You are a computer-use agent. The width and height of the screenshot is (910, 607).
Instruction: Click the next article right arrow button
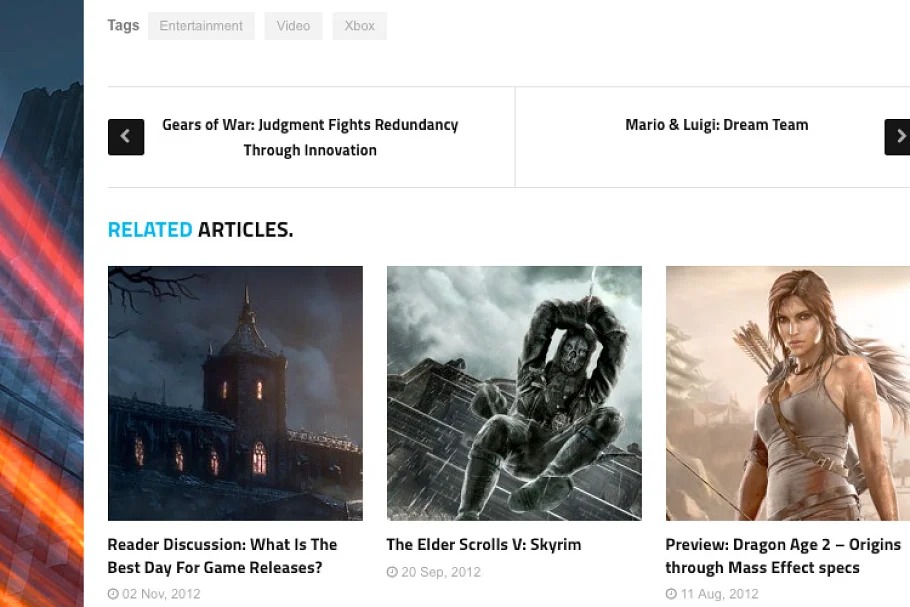(898, 137)
